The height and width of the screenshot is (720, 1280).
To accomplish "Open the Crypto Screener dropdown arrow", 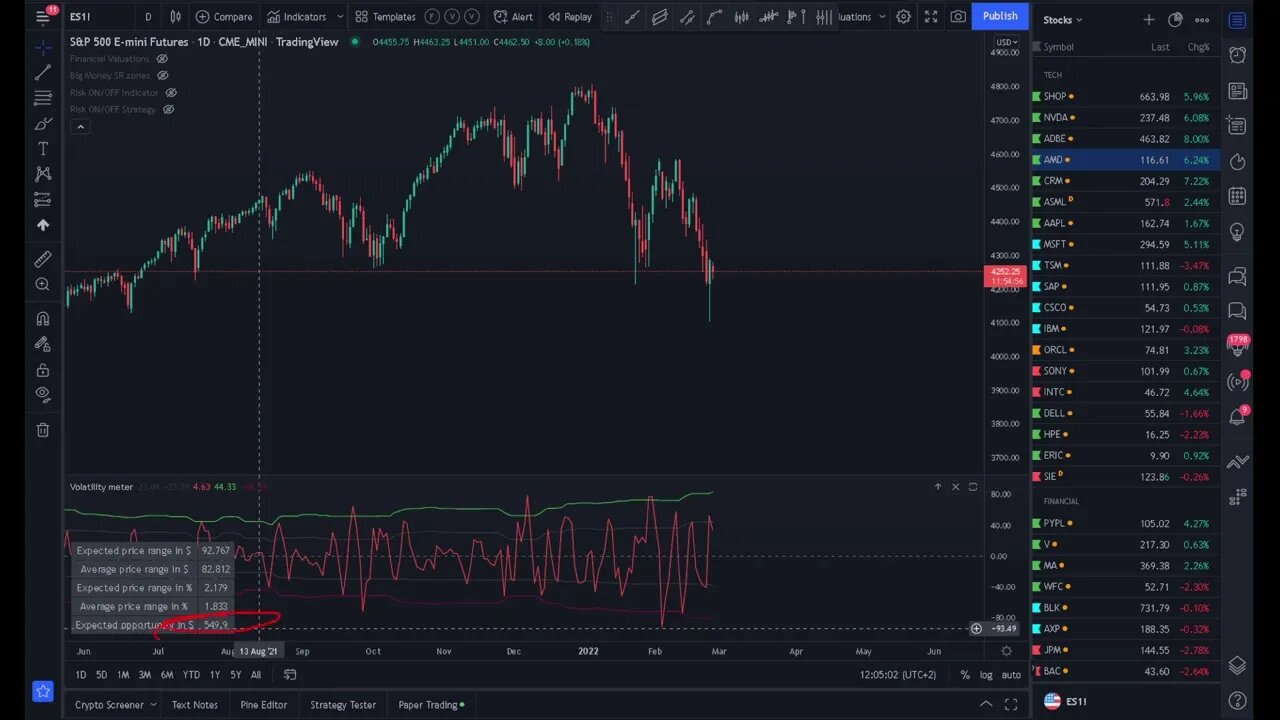I will 153,705.
